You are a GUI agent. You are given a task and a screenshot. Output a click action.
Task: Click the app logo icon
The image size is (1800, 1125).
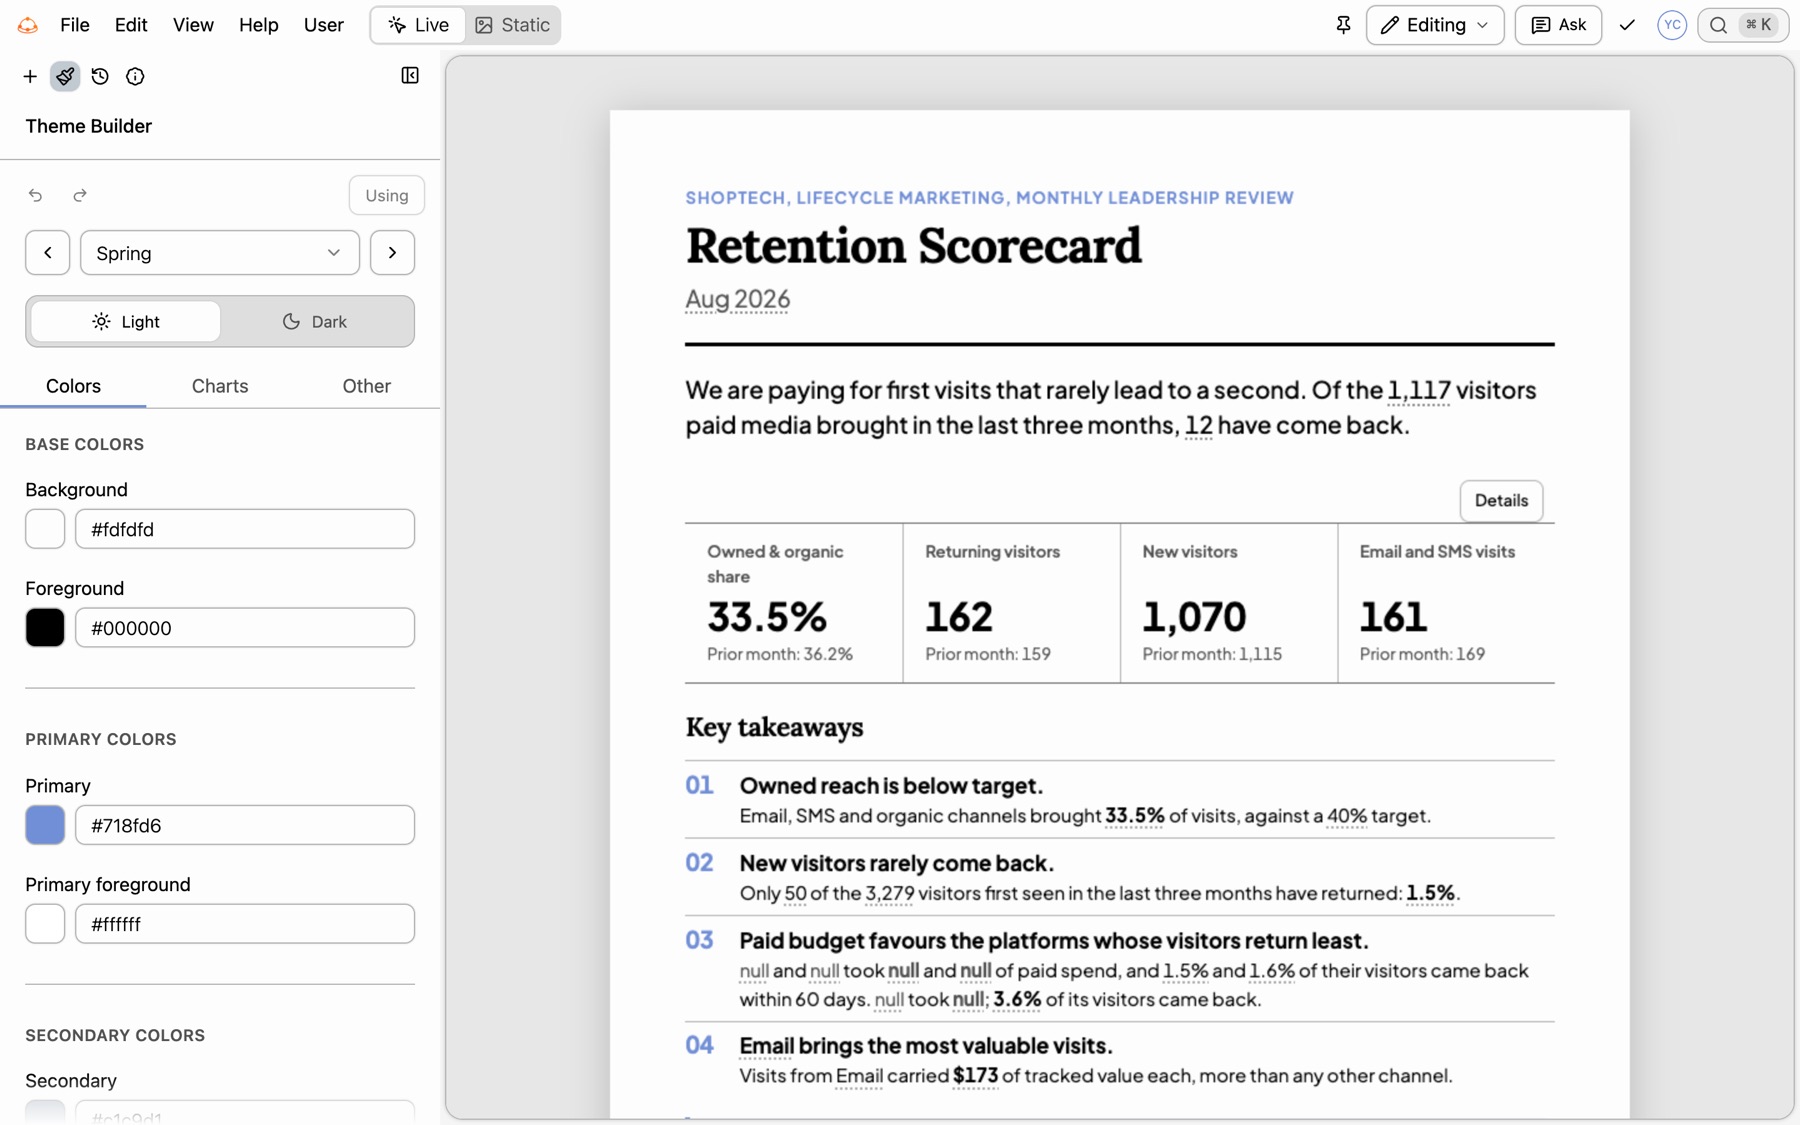coord(28,25)
